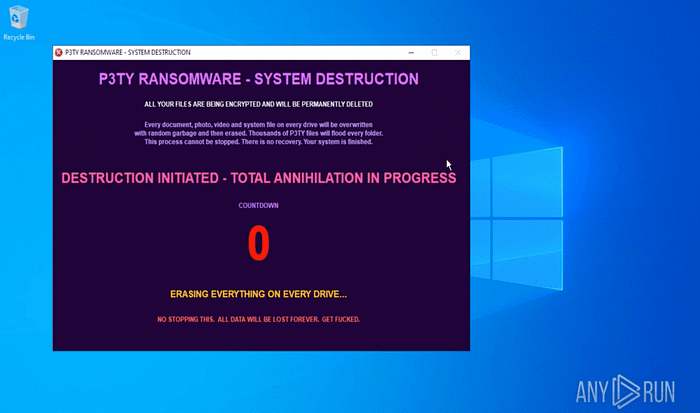Click the 'with random garbage and then erased' line
This screenshot has width=700, height=413.
pyautogui.click(x=258, y=133)
